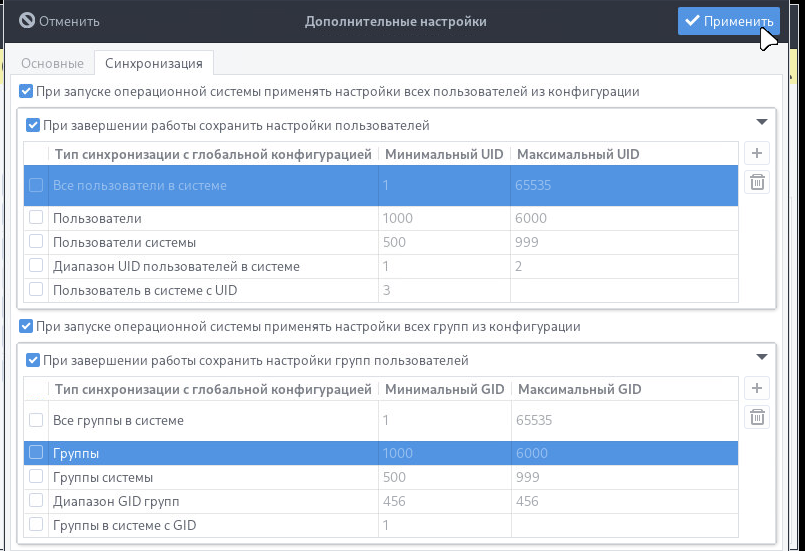The height and width of the screenshot is (551, 805).
Task: Select the Синхронизация tab
Action: 154,63
